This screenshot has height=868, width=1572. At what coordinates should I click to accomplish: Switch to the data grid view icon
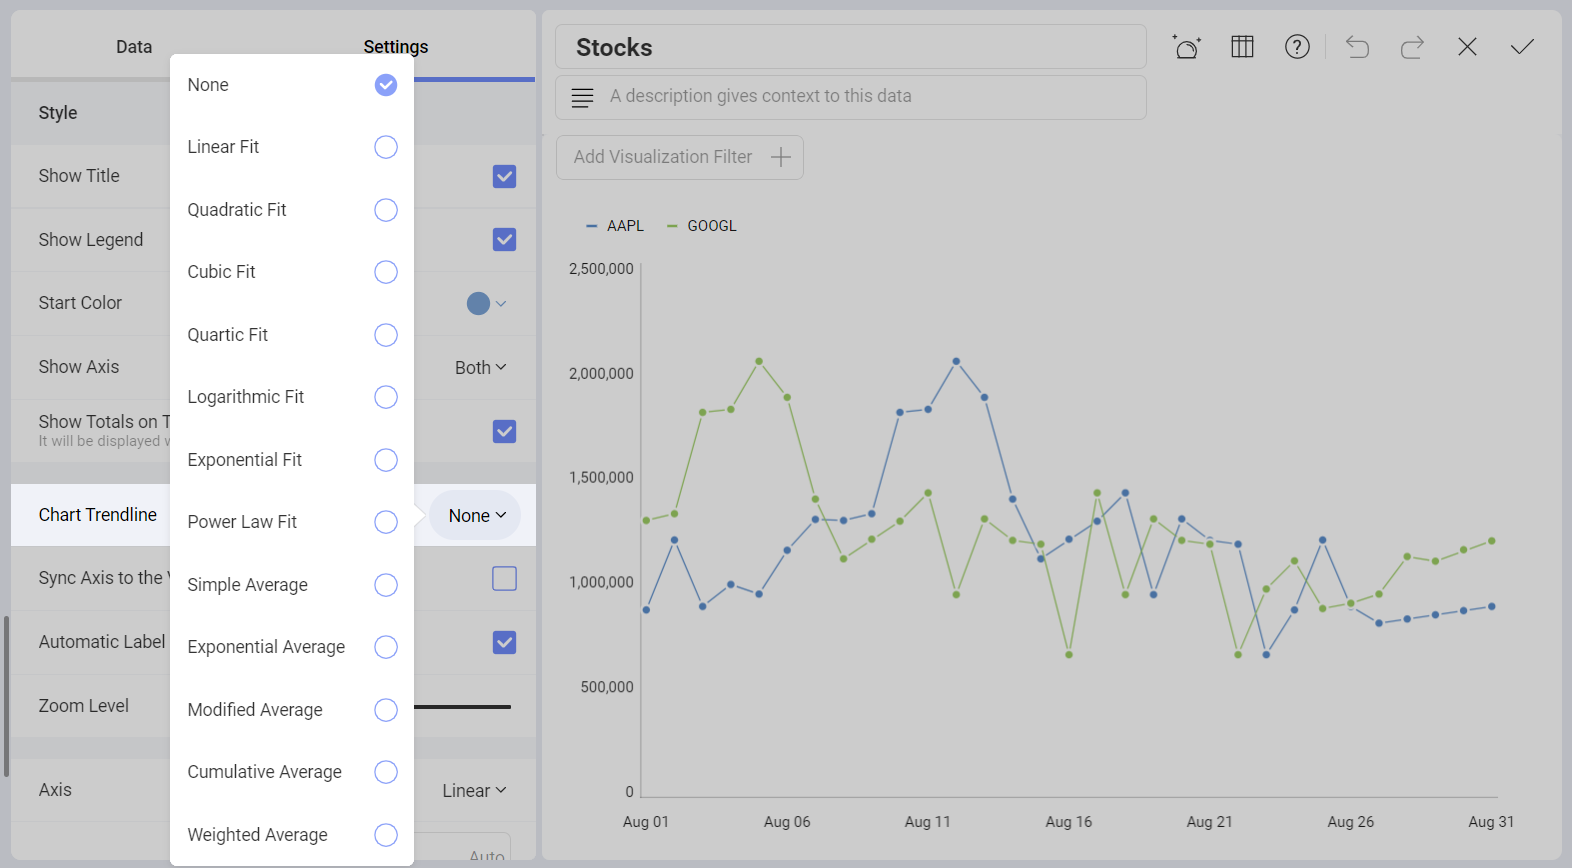[x=1242, y=47]
